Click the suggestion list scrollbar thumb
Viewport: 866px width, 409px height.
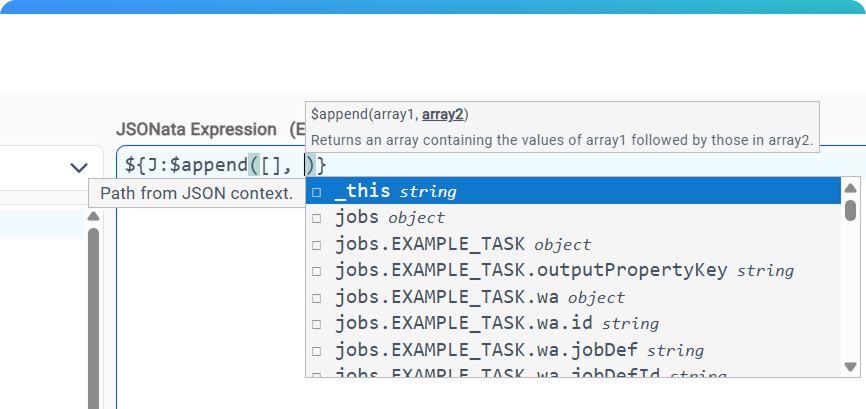[x=851, y=210]
